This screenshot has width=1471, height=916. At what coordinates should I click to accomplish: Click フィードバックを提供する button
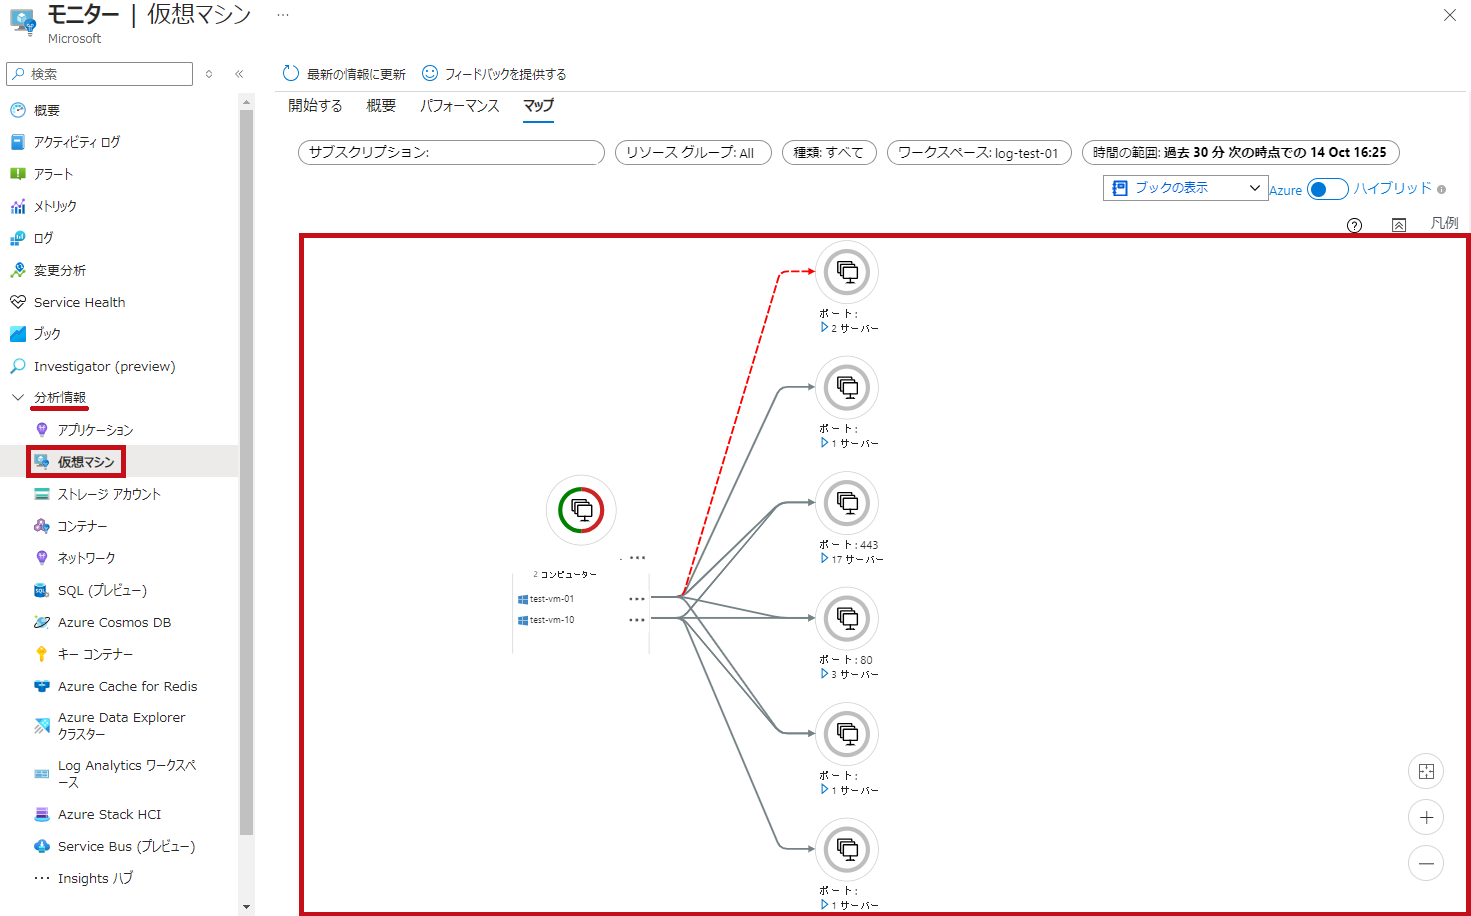pyautogui.click(x=494, y=74)
